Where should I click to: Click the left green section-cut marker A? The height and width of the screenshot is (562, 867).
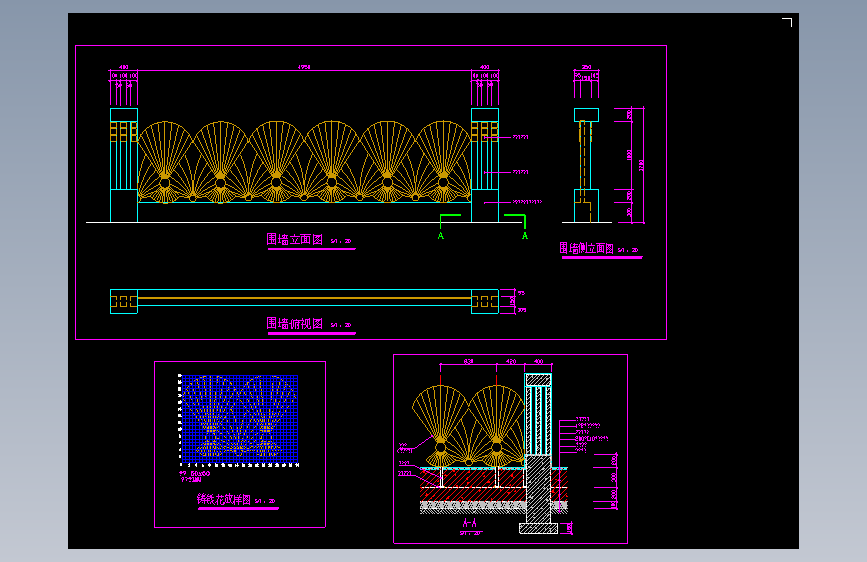pyautogui.click(x=441, y=236)
